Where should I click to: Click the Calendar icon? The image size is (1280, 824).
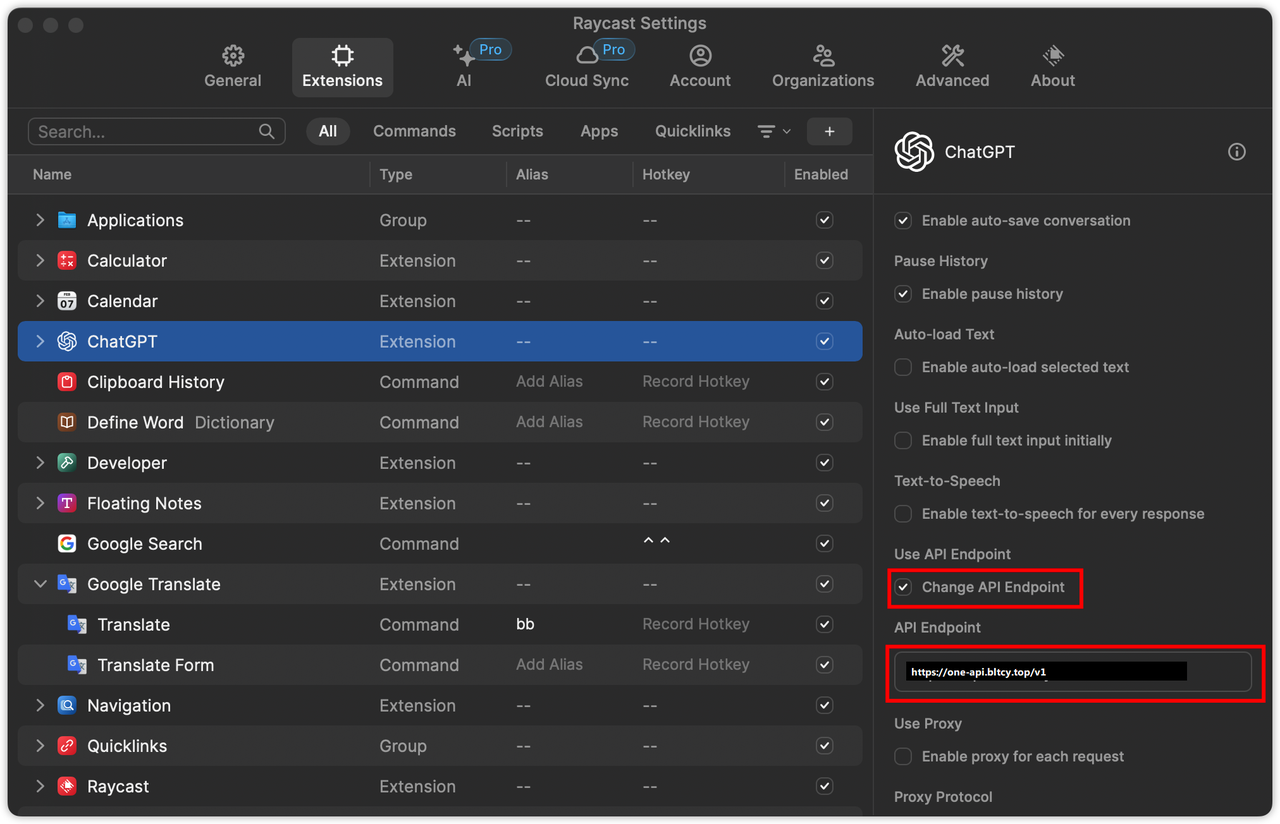[x=67, y=301]
